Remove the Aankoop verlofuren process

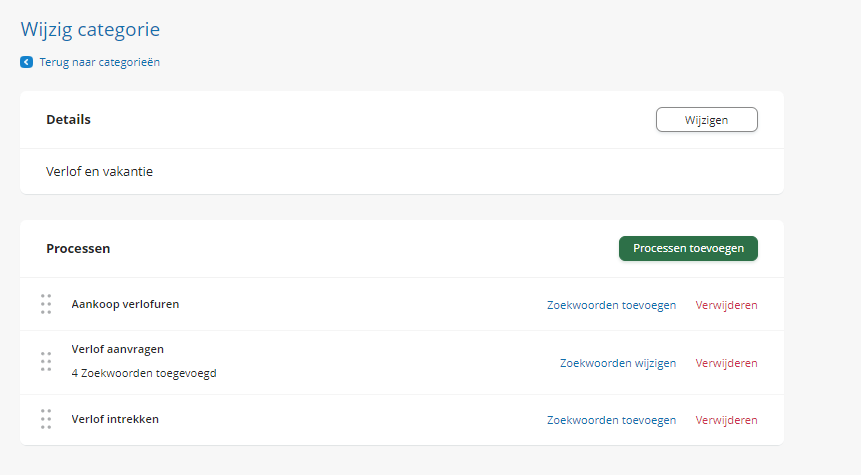tap(726, 305)
